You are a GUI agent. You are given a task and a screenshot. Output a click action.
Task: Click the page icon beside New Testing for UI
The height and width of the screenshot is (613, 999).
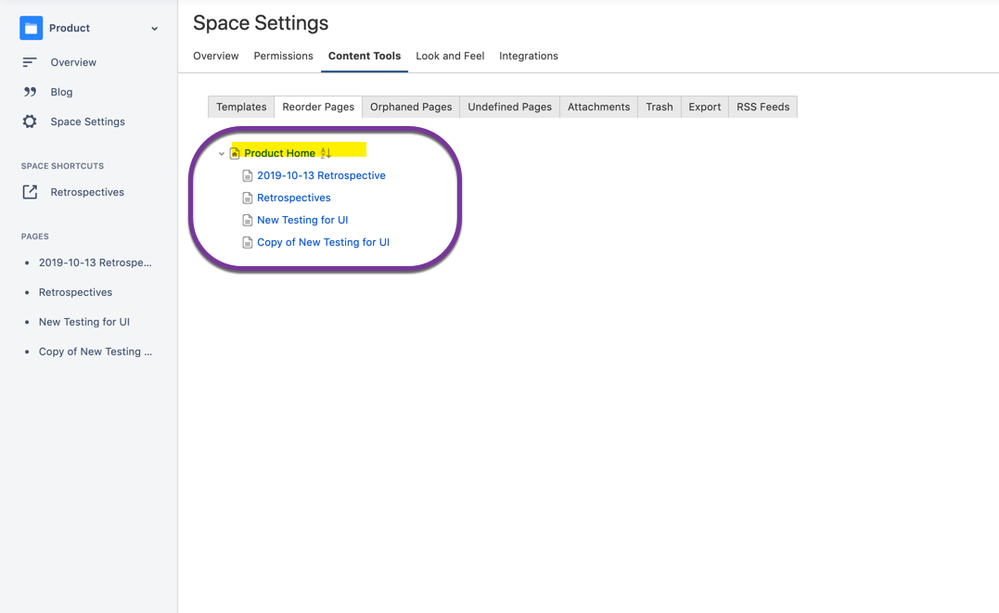pos(247,220)
